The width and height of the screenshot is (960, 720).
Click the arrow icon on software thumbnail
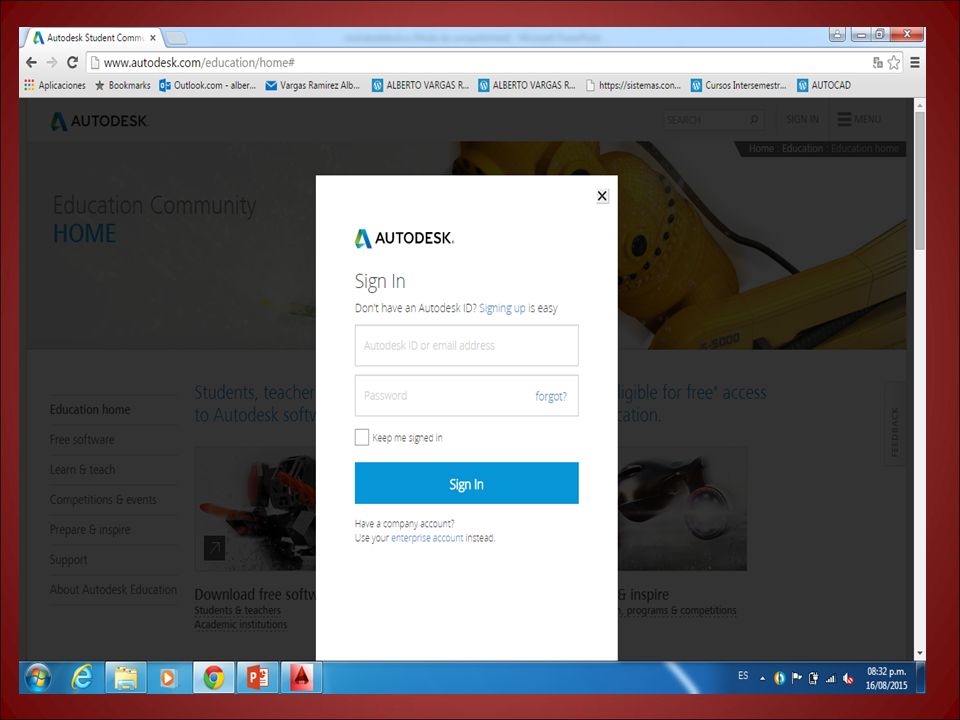(x=214, y=548)
